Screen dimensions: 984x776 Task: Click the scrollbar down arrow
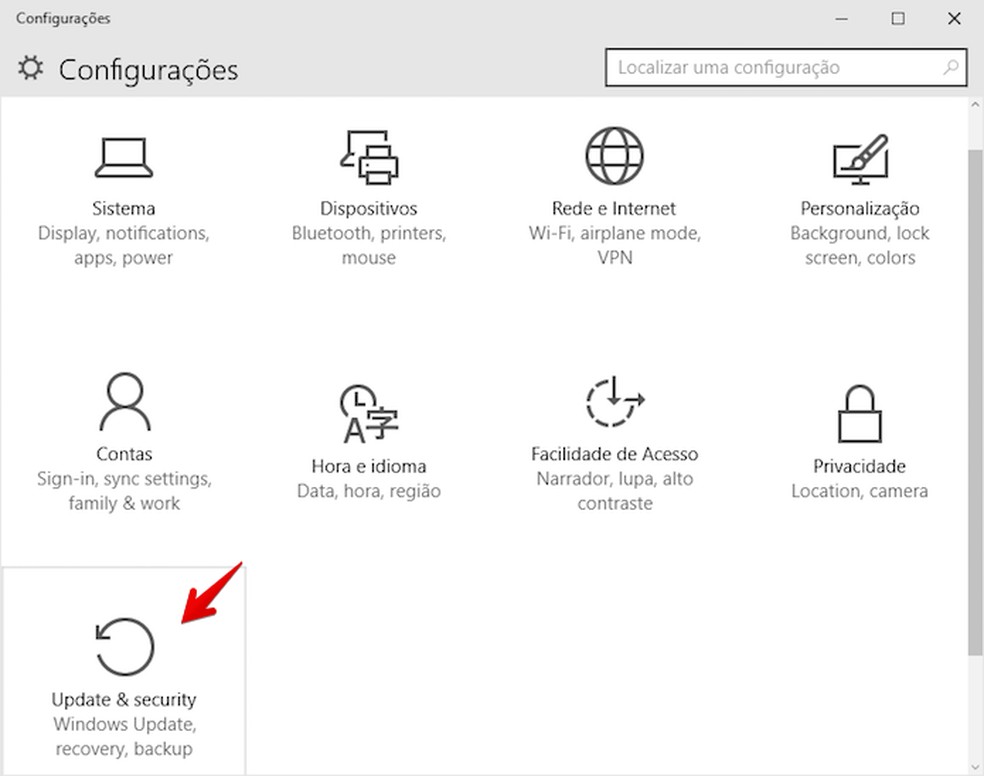point(975,767)
